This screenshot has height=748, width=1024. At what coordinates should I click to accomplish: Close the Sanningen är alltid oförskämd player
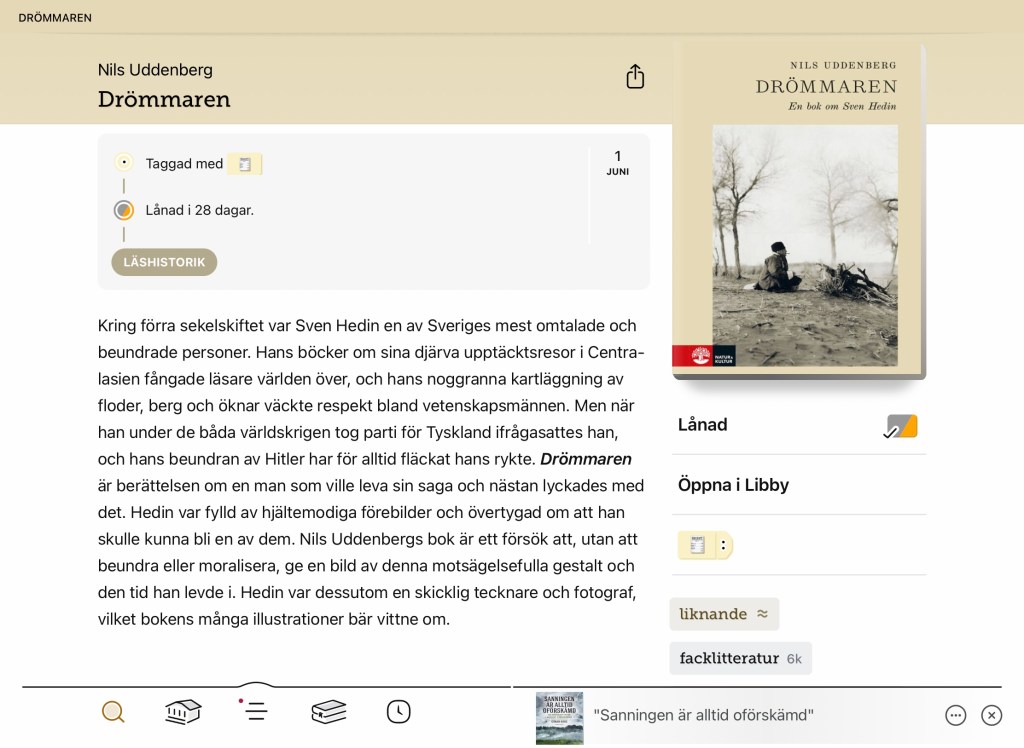pos(991,715)
